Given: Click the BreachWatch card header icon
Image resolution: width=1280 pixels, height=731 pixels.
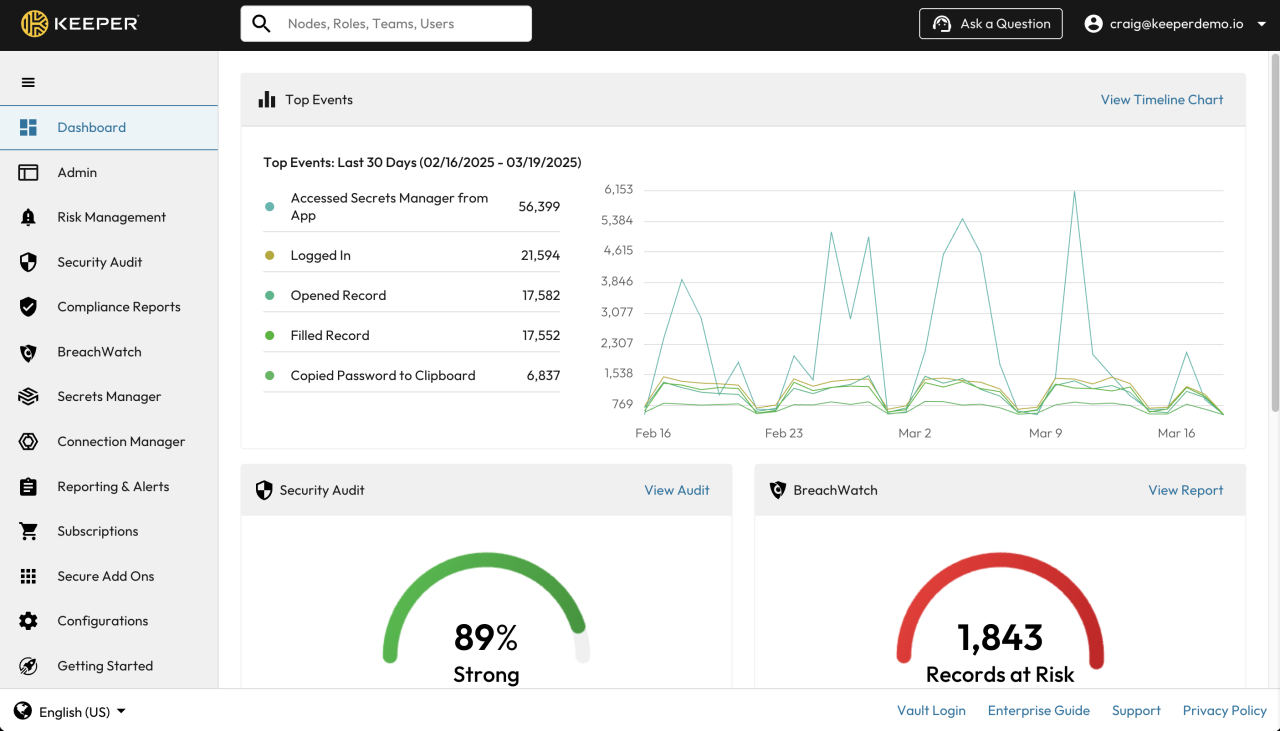Looking at the screenshot, I should (778, 490).
